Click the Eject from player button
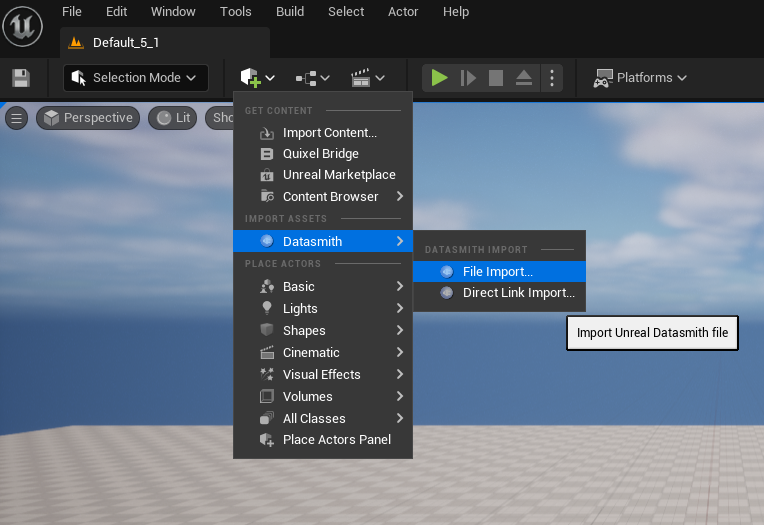 pyautogui.click(x=524, y=78)
